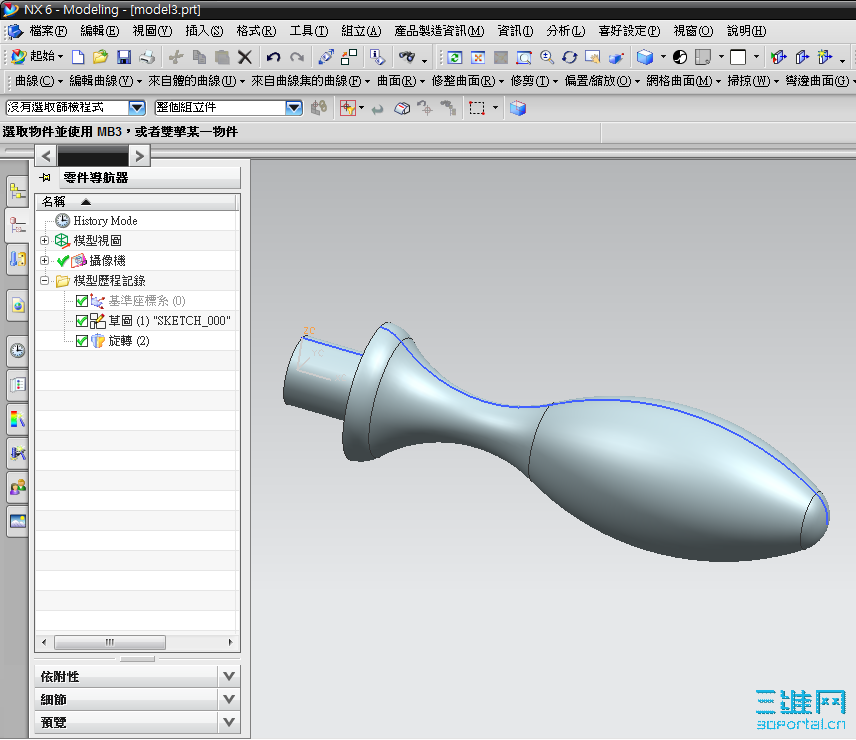Click the binoculars find icon

(407, 57)
